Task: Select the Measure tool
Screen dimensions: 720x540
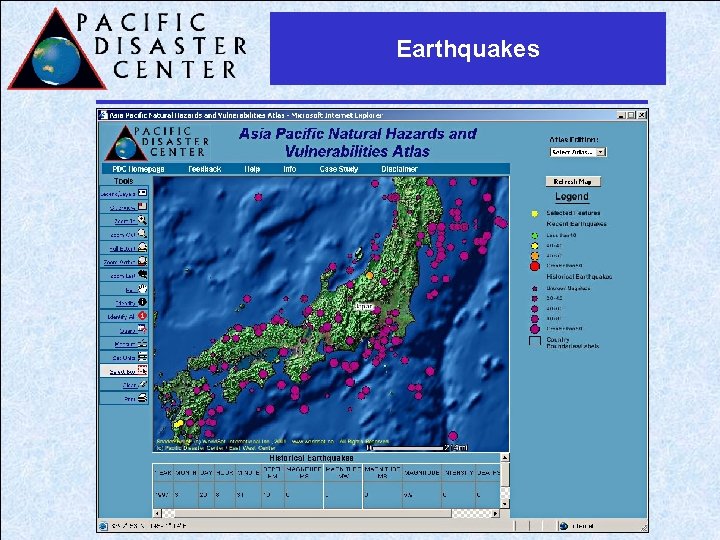Action: point(143,343)
